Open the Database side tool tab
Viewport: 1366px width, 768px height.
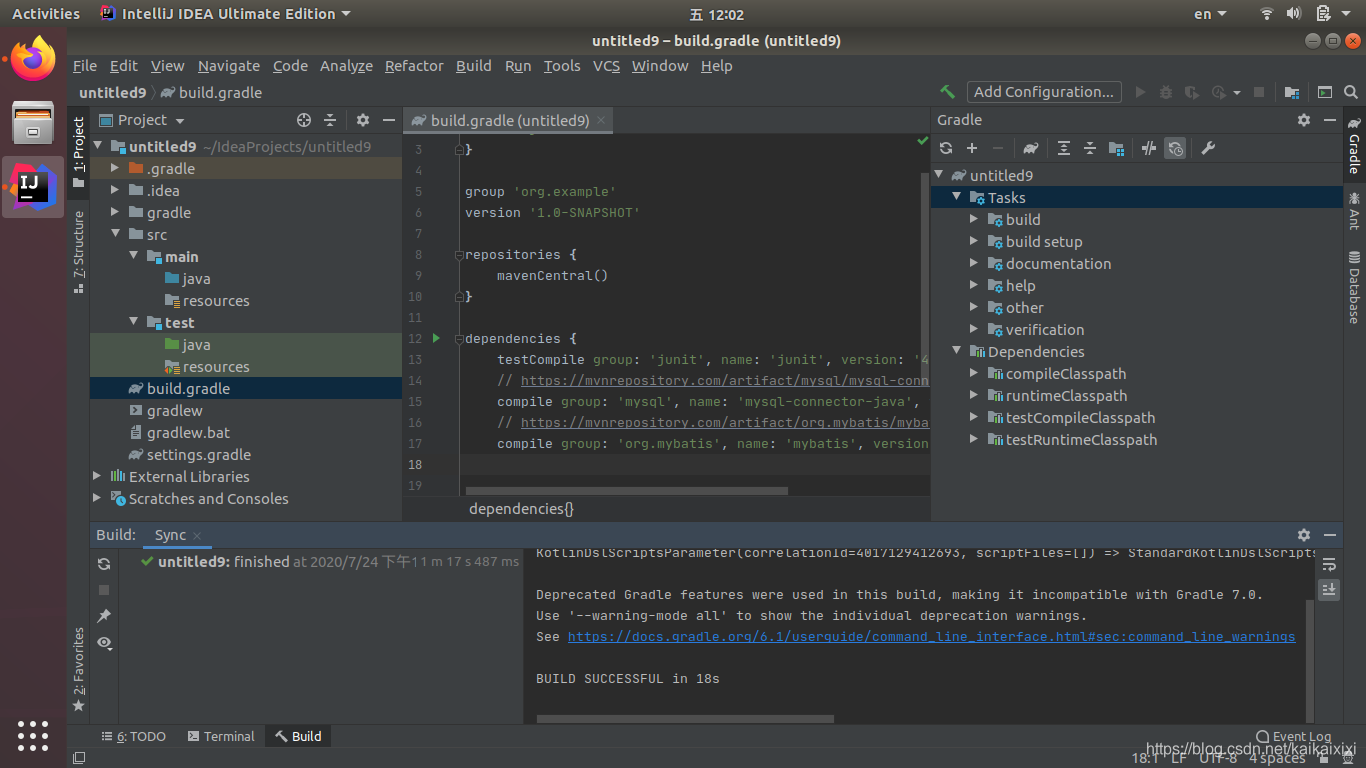click(1354, 288)
